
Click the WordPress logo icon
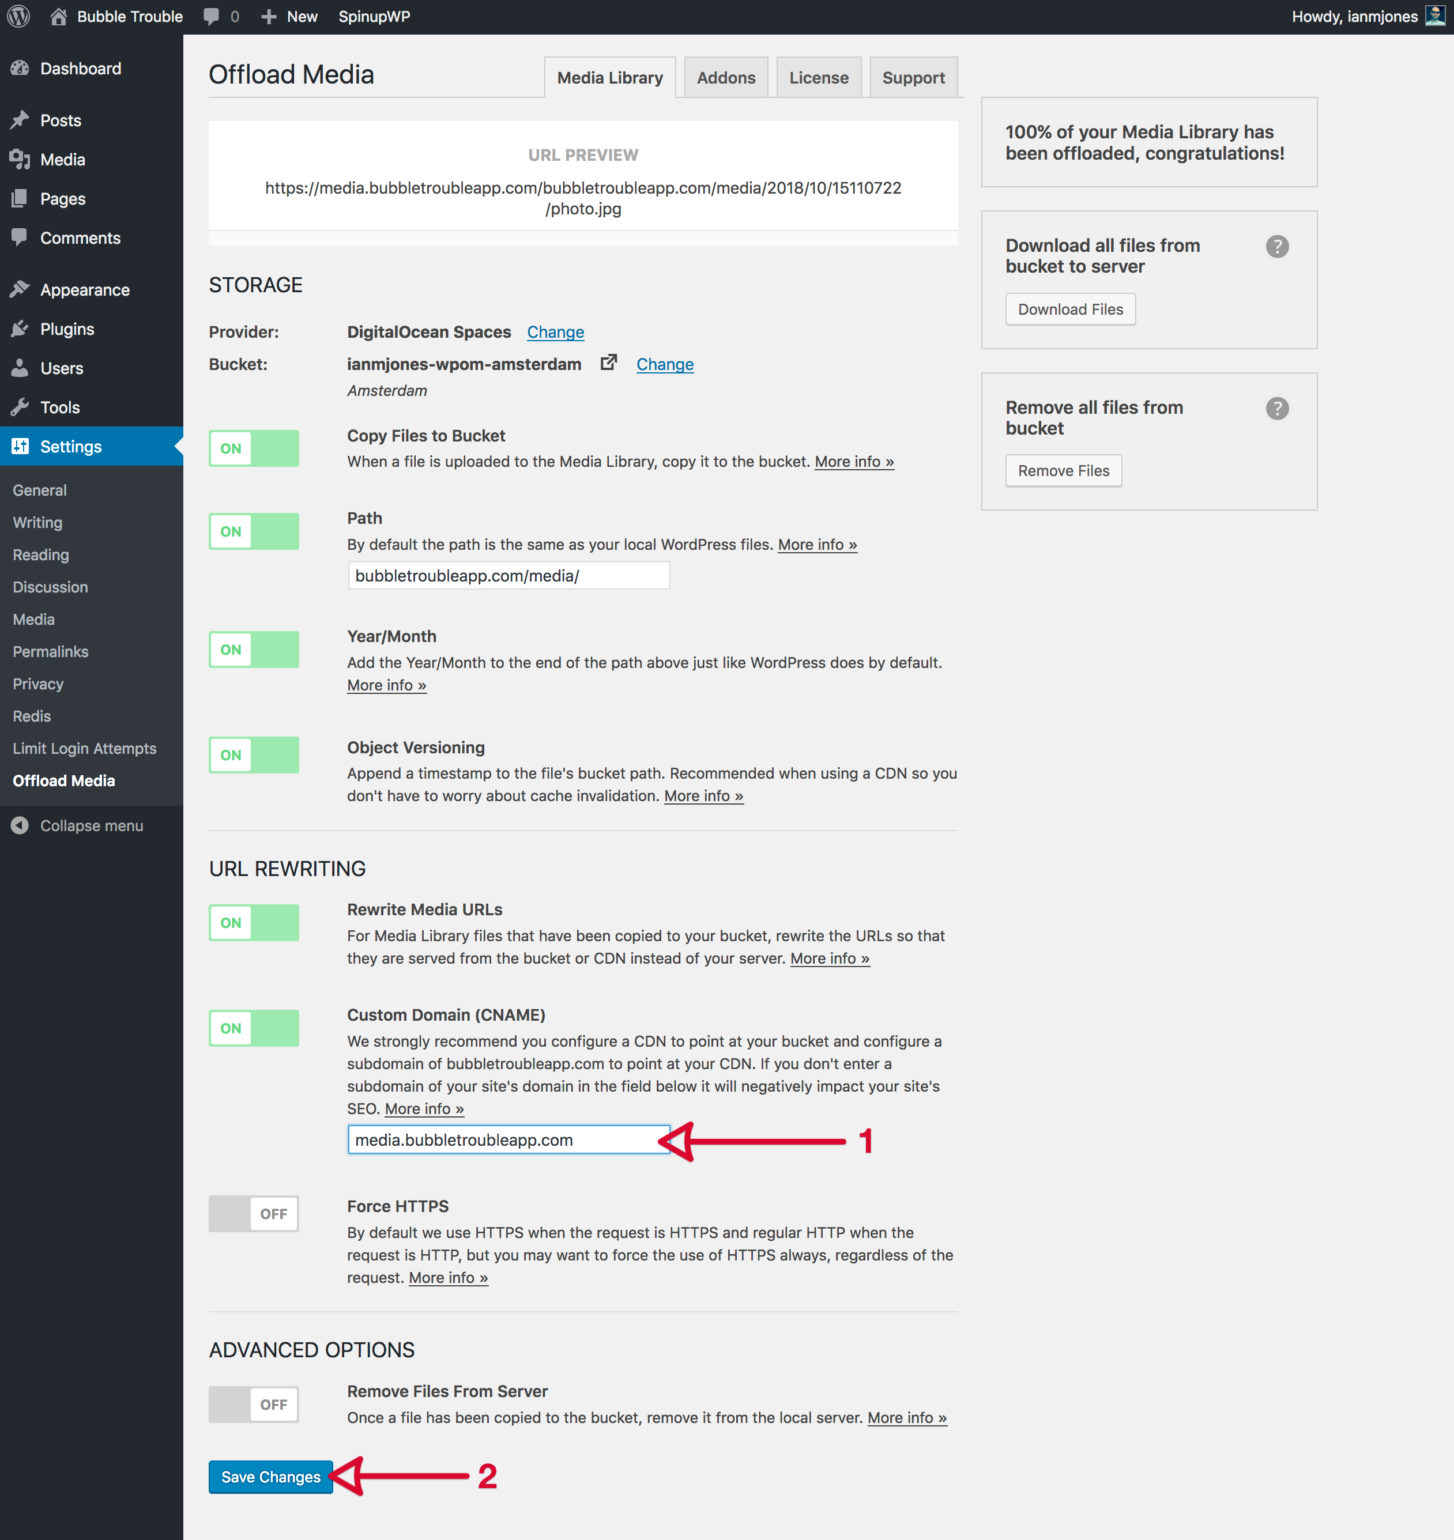tap(18, 16)
